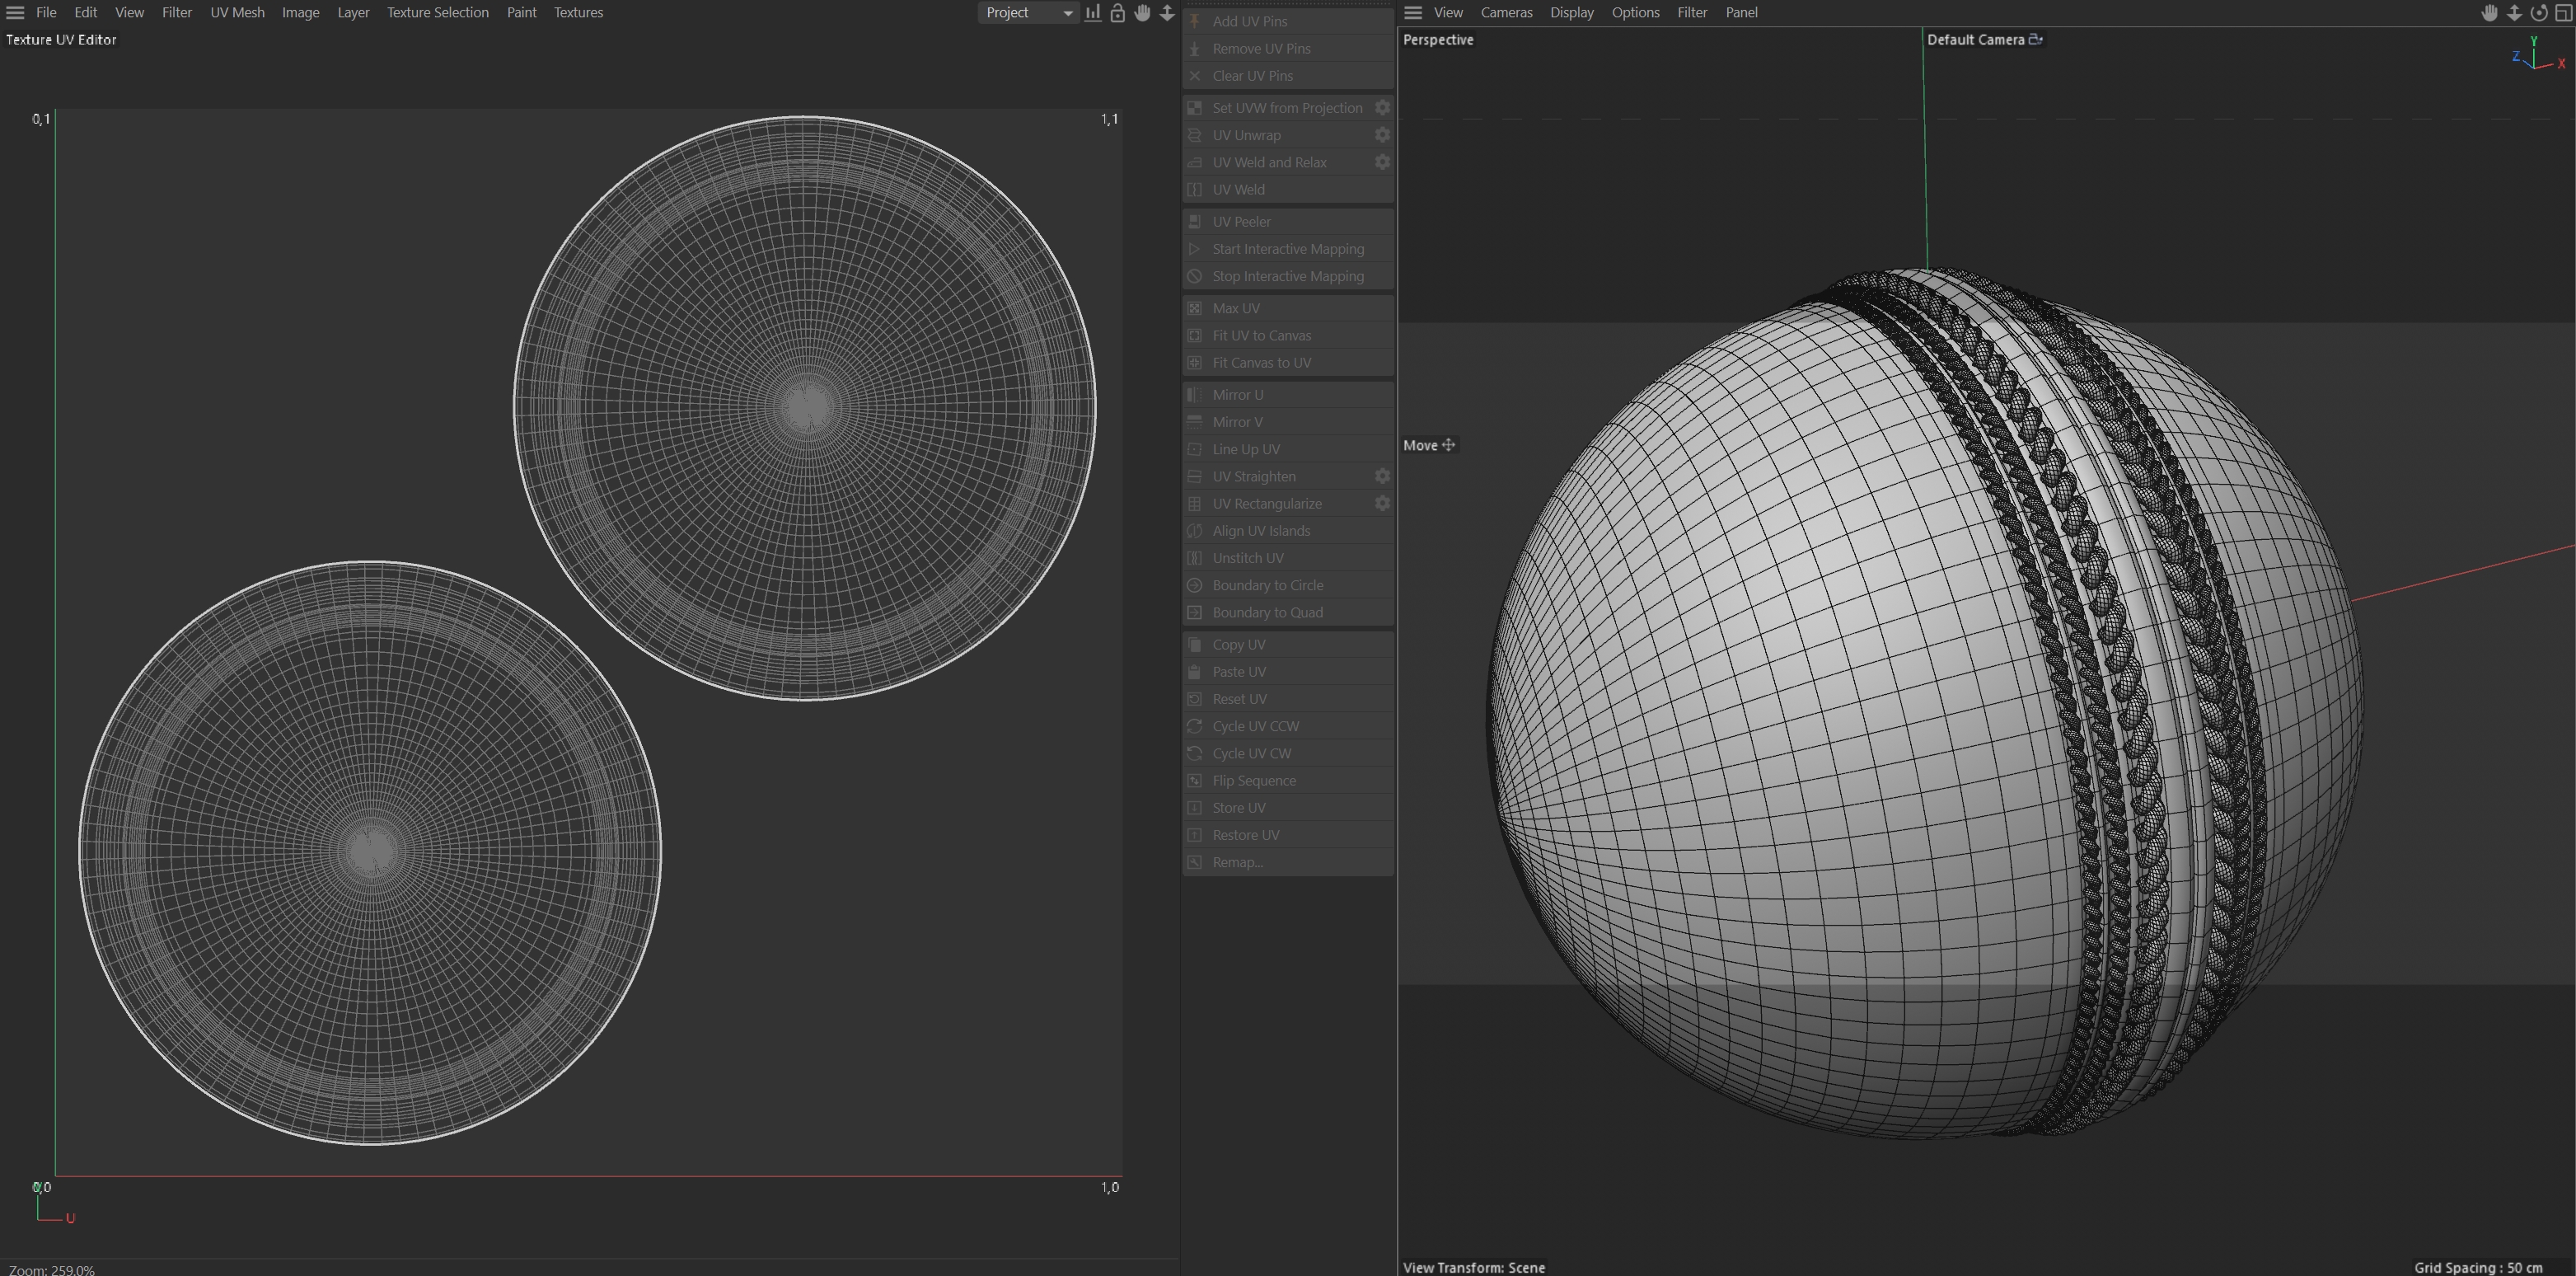Open the UV Mesh menu
Viewport: 2576px width, 1276px height.
pyautogui.click(x=237, y=13)
